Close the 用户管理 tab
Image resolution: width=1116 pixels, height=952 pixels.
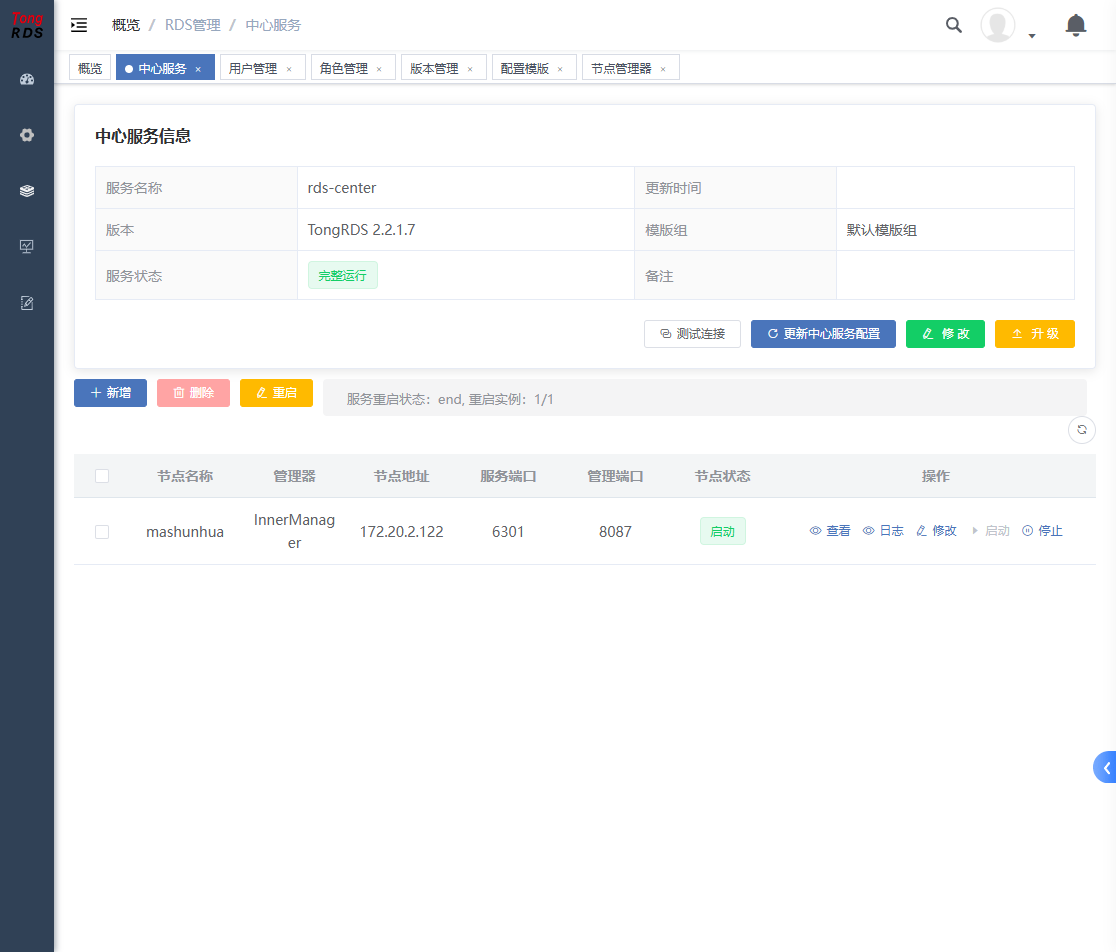click(289, 69)
